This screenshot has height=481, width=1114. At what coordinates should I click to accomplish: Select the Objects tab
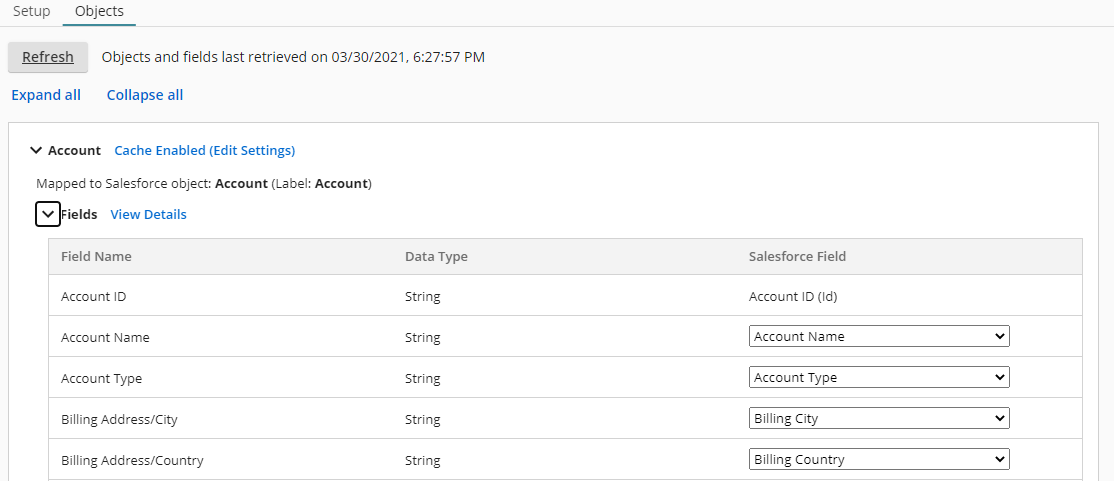[99, 11]
